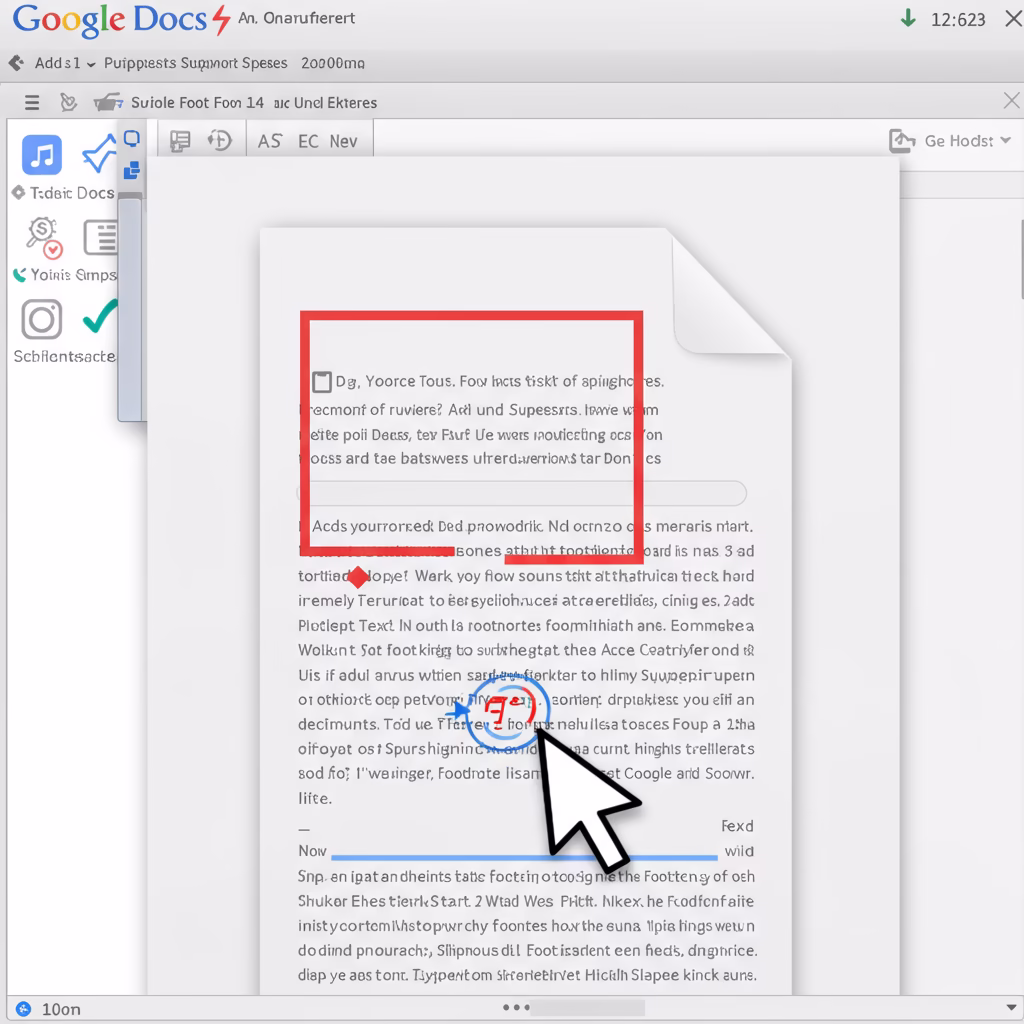Viewport: 1024px width, 1024px height.
Task: Click the 12:623 clock display
Action: click(958, 20)
